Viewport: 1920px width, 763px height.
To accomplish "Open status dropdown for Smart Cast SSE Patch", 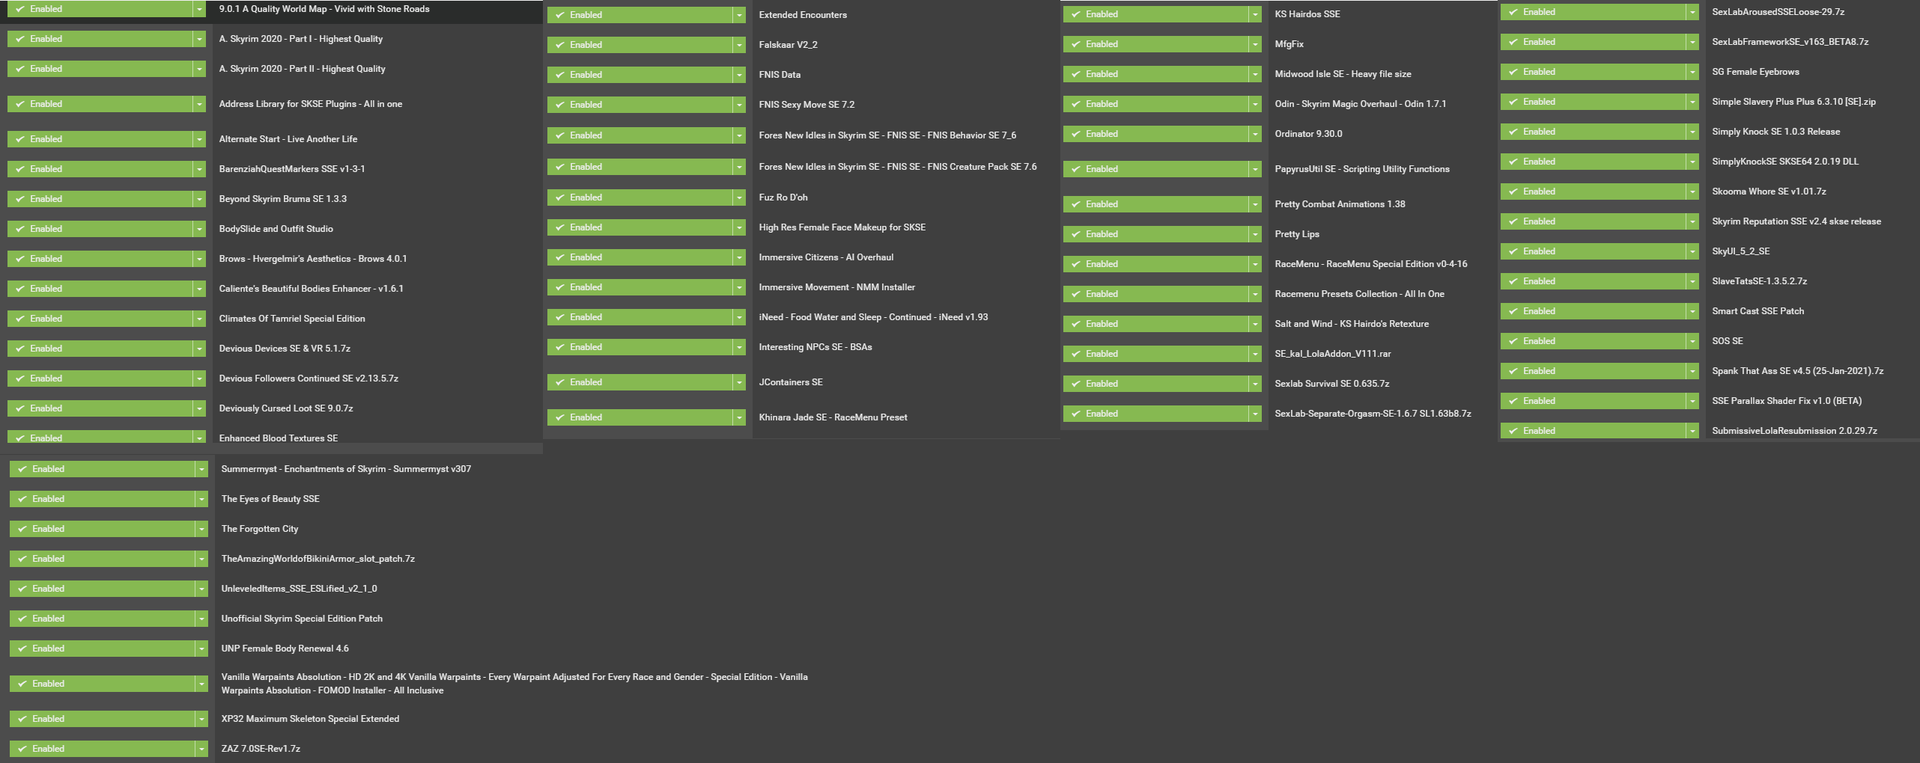I will click(x=1693, y=311).
